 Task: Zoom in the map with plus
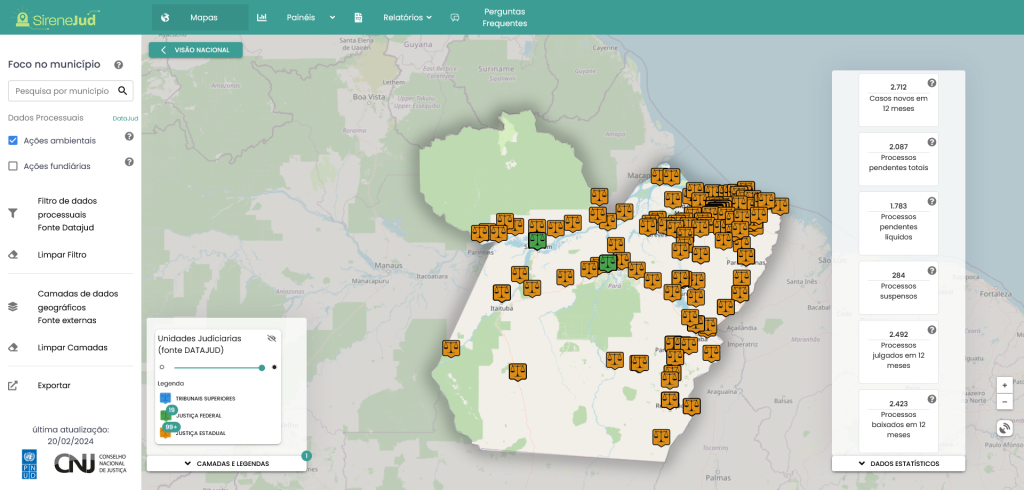coord(1004,385)
